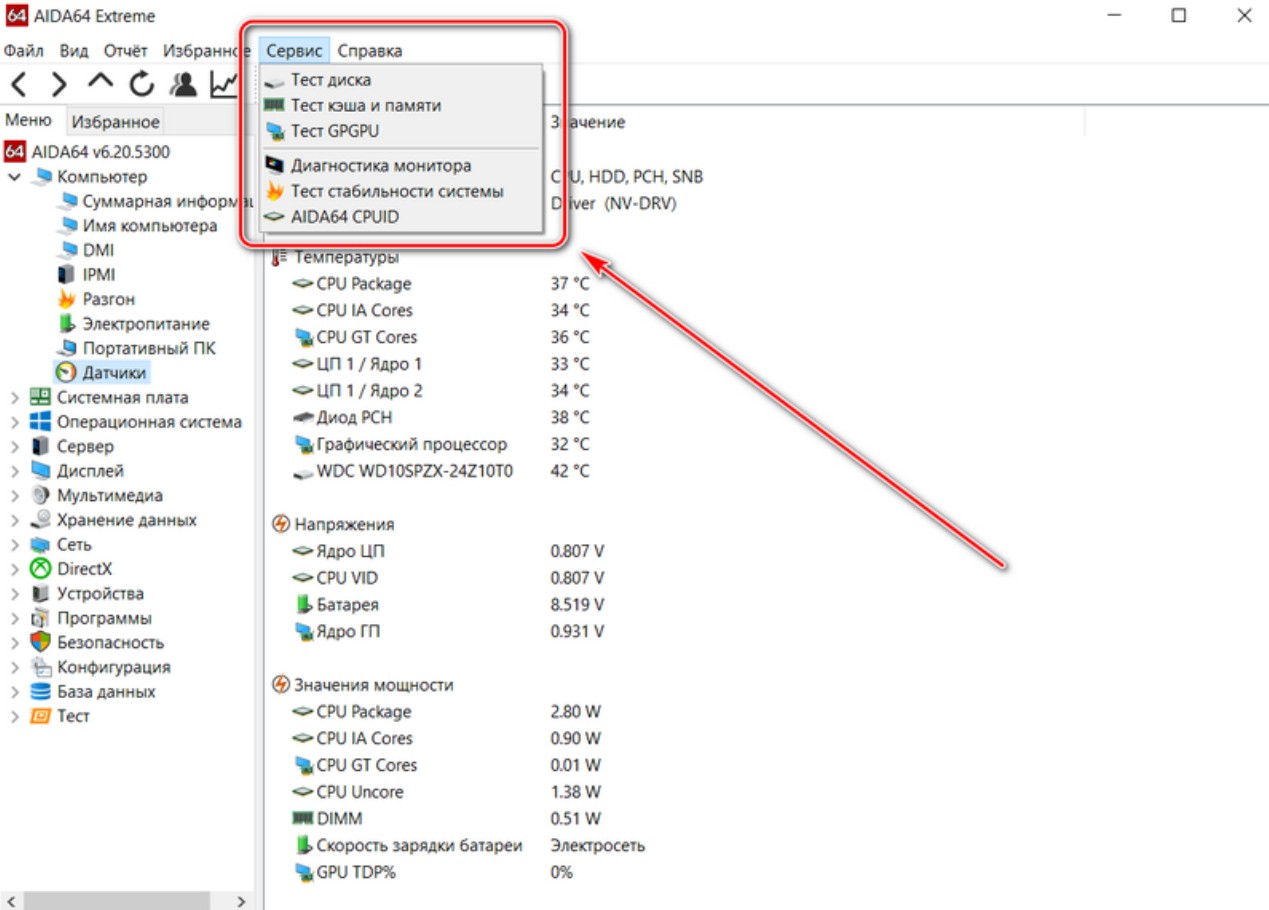
Task: Expand the Сервер tree node
Action: pos(14,447)
